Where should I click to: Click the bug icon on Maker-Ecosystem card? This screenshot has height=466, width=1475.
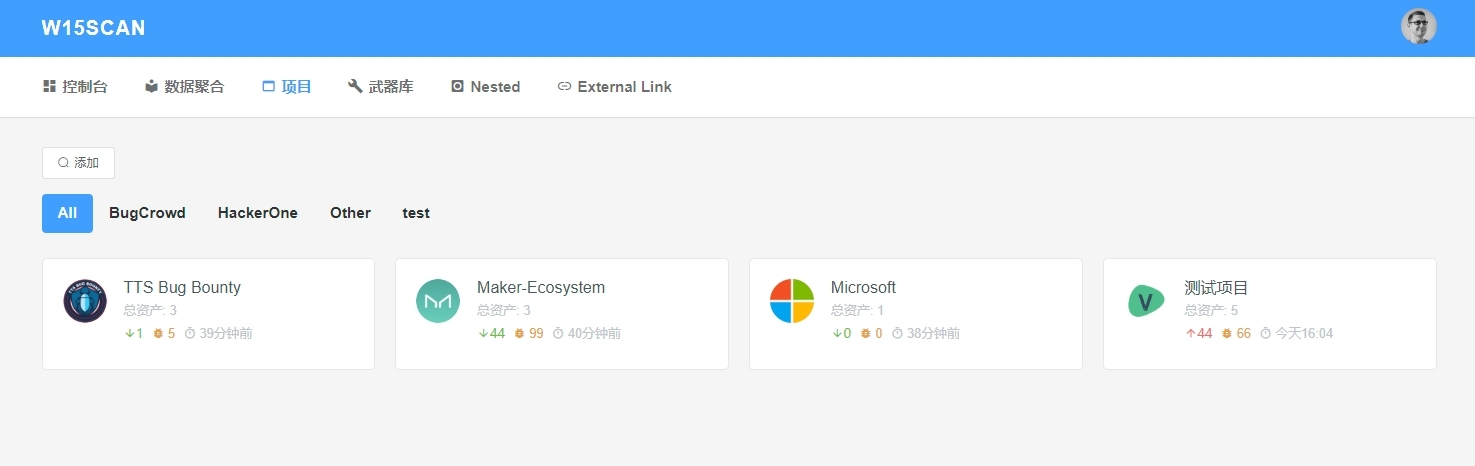[519, 334]
